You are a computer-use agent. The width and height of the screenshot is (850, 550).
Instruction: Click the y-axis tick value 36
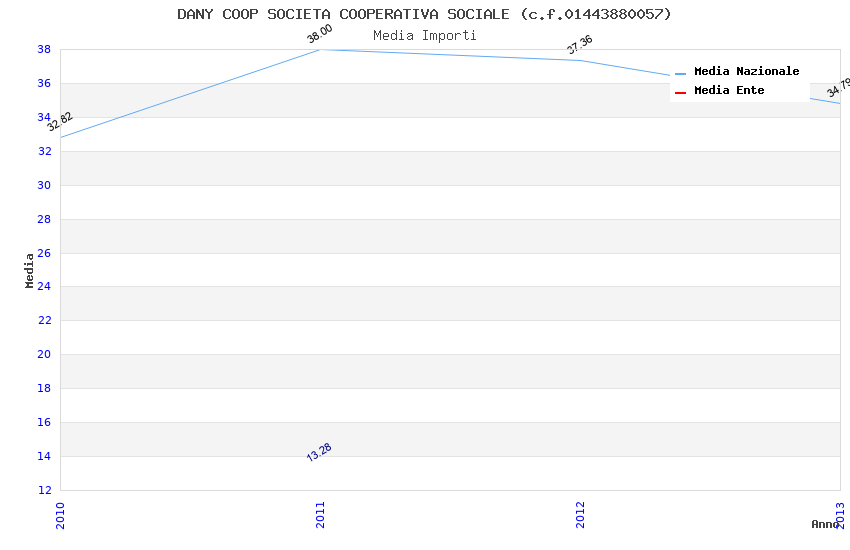(44, 83)
